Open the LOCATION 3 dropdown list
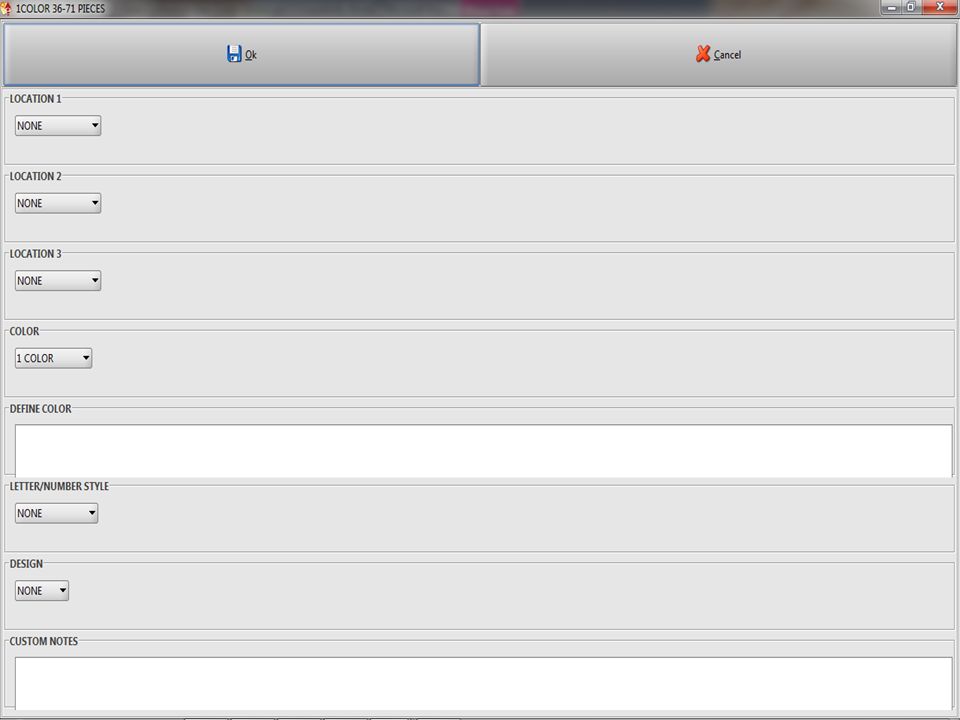The height and width of the screenshot is (720, 960). coord(58,280)
